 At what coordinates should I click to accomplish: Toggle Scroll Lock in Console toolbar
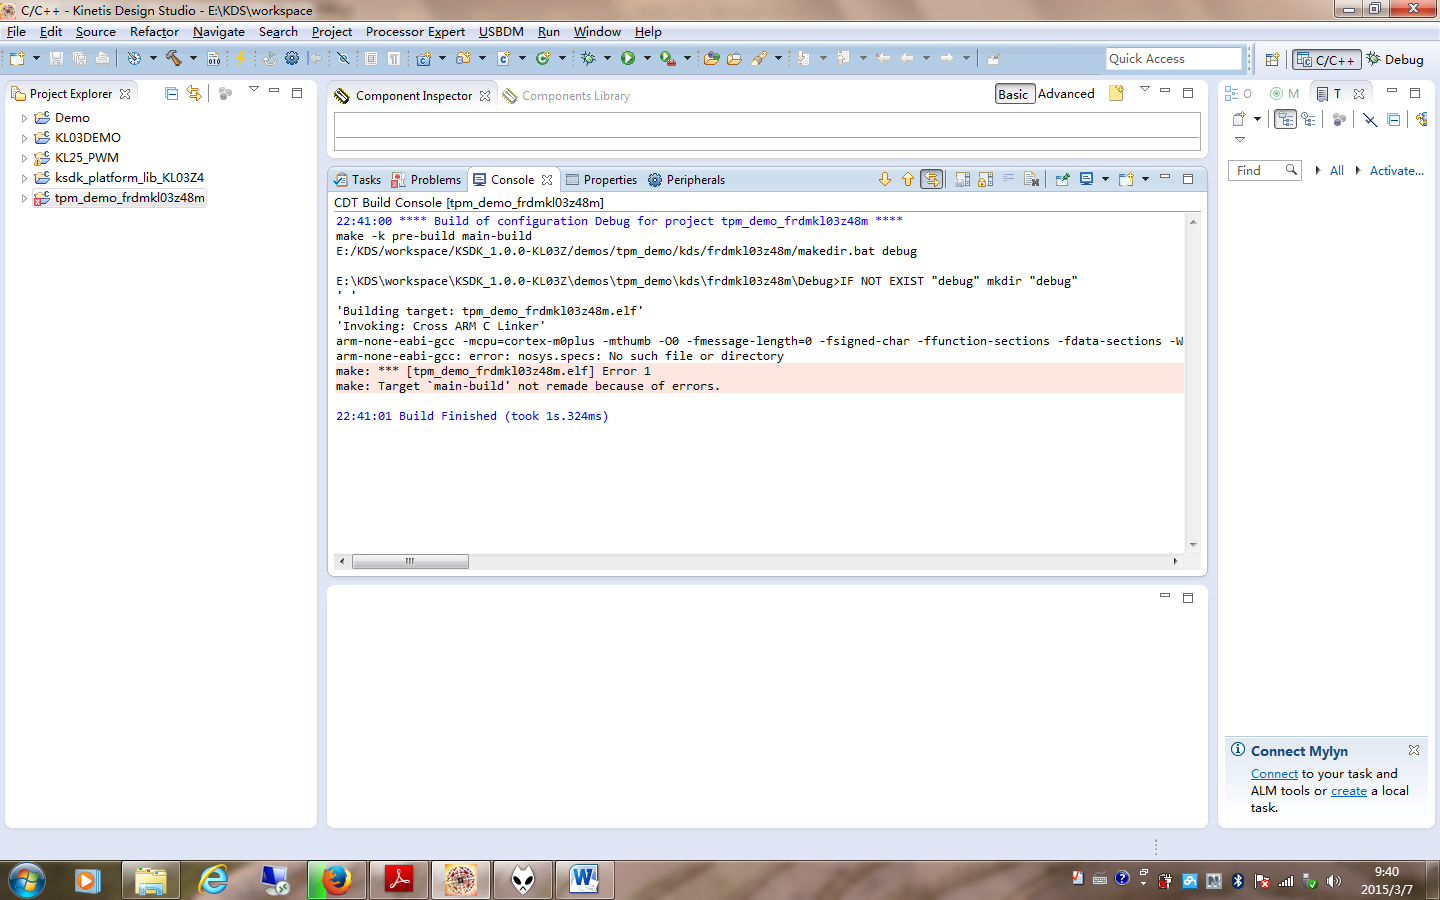click(x=985, y=179)
